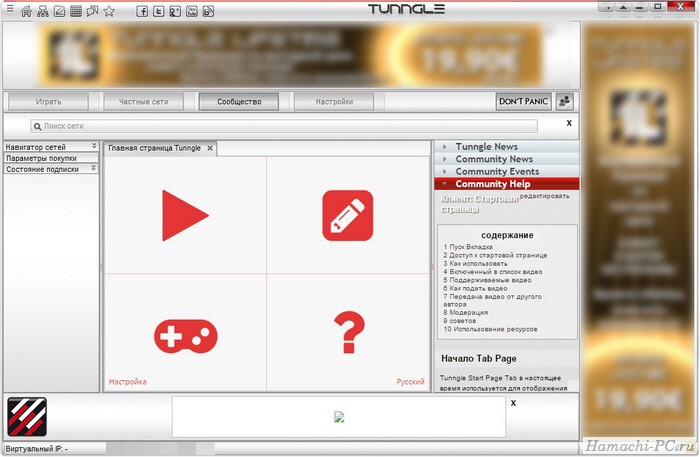
Task: Click the red gamepad icon
Action: click(186, 336)
